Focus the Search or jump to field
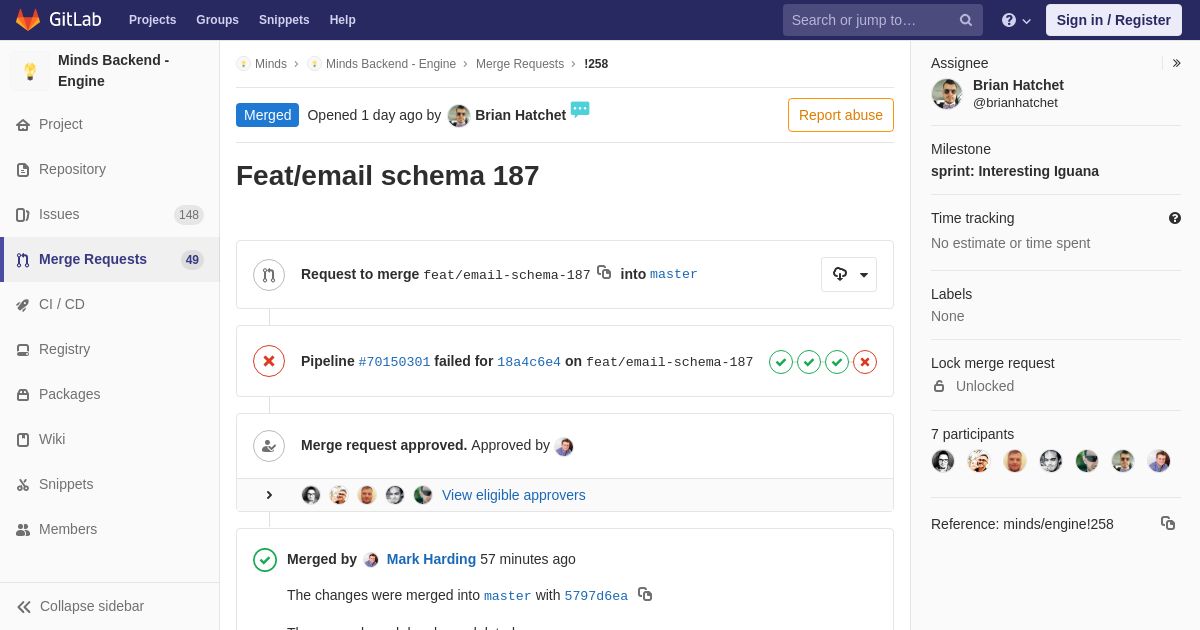 [883, 20]
